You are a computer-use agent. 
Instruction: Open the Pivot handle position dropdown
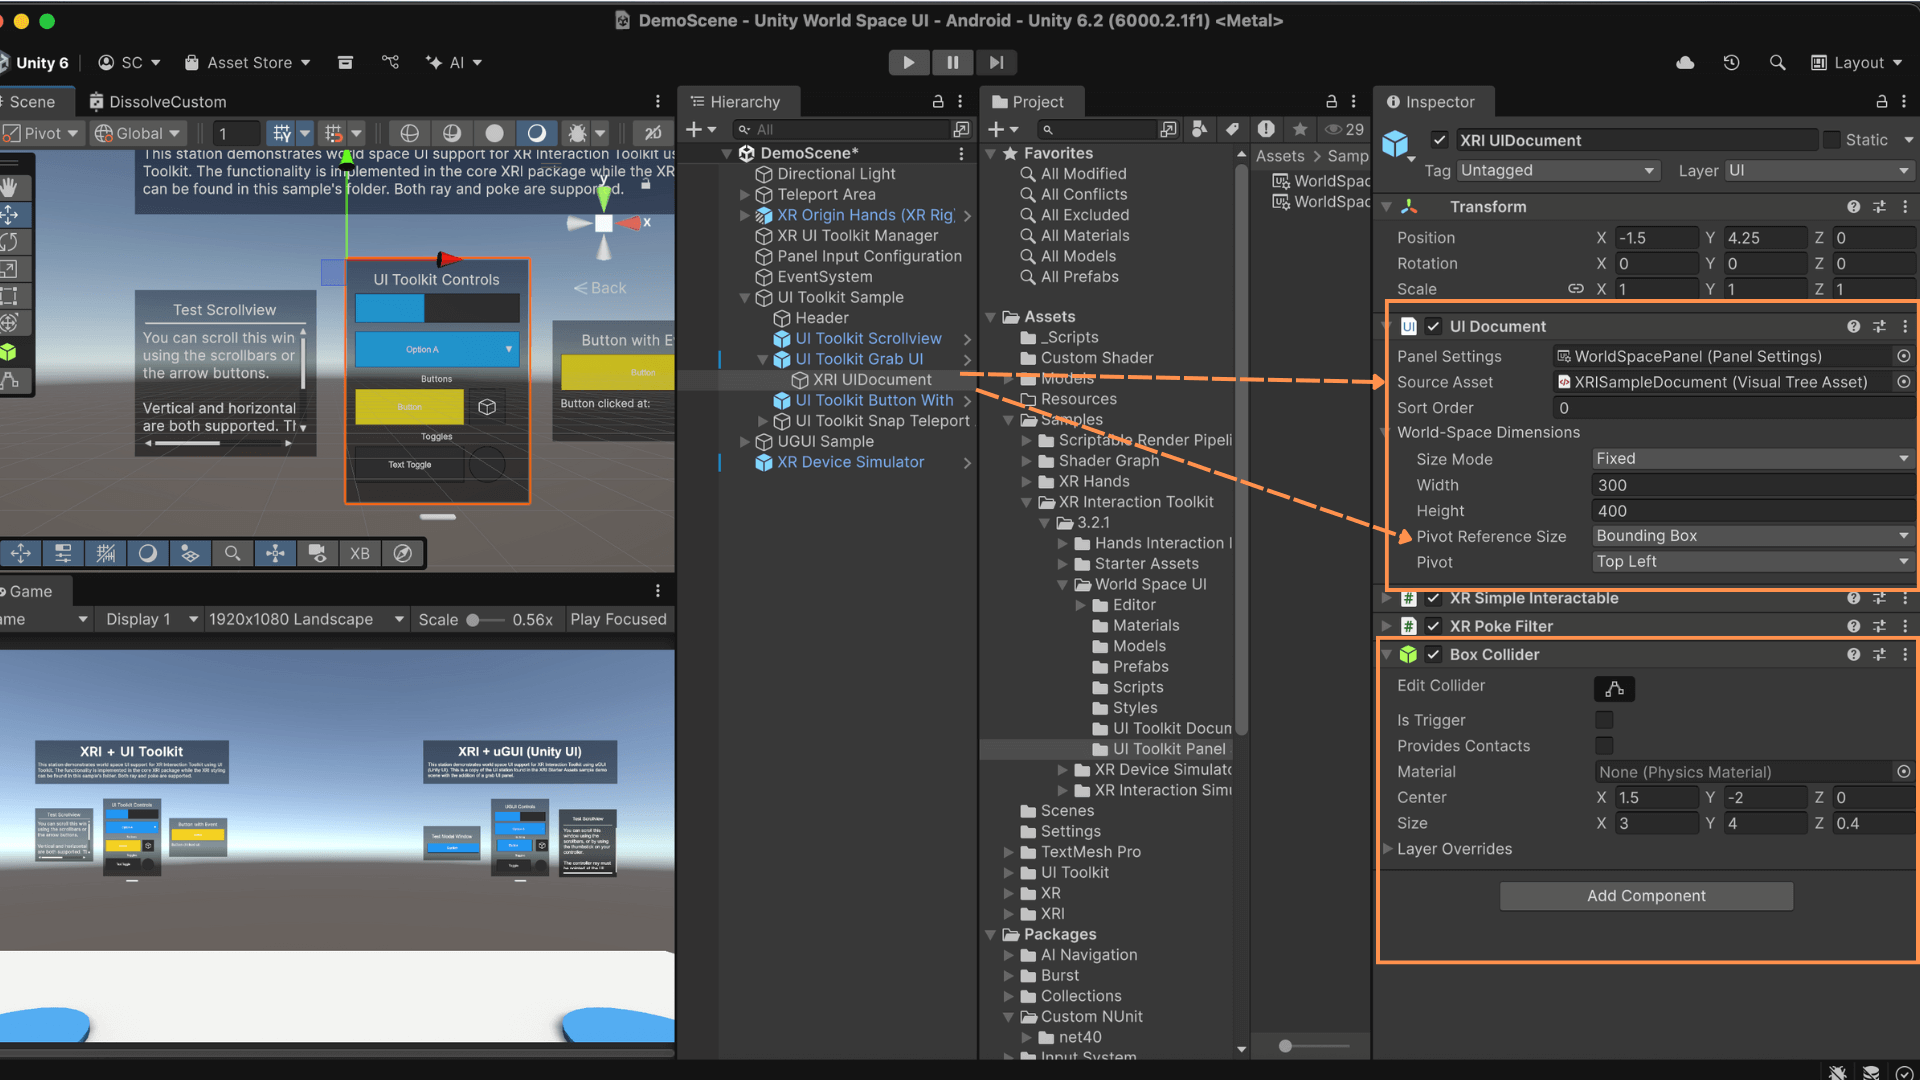[40, 133]
